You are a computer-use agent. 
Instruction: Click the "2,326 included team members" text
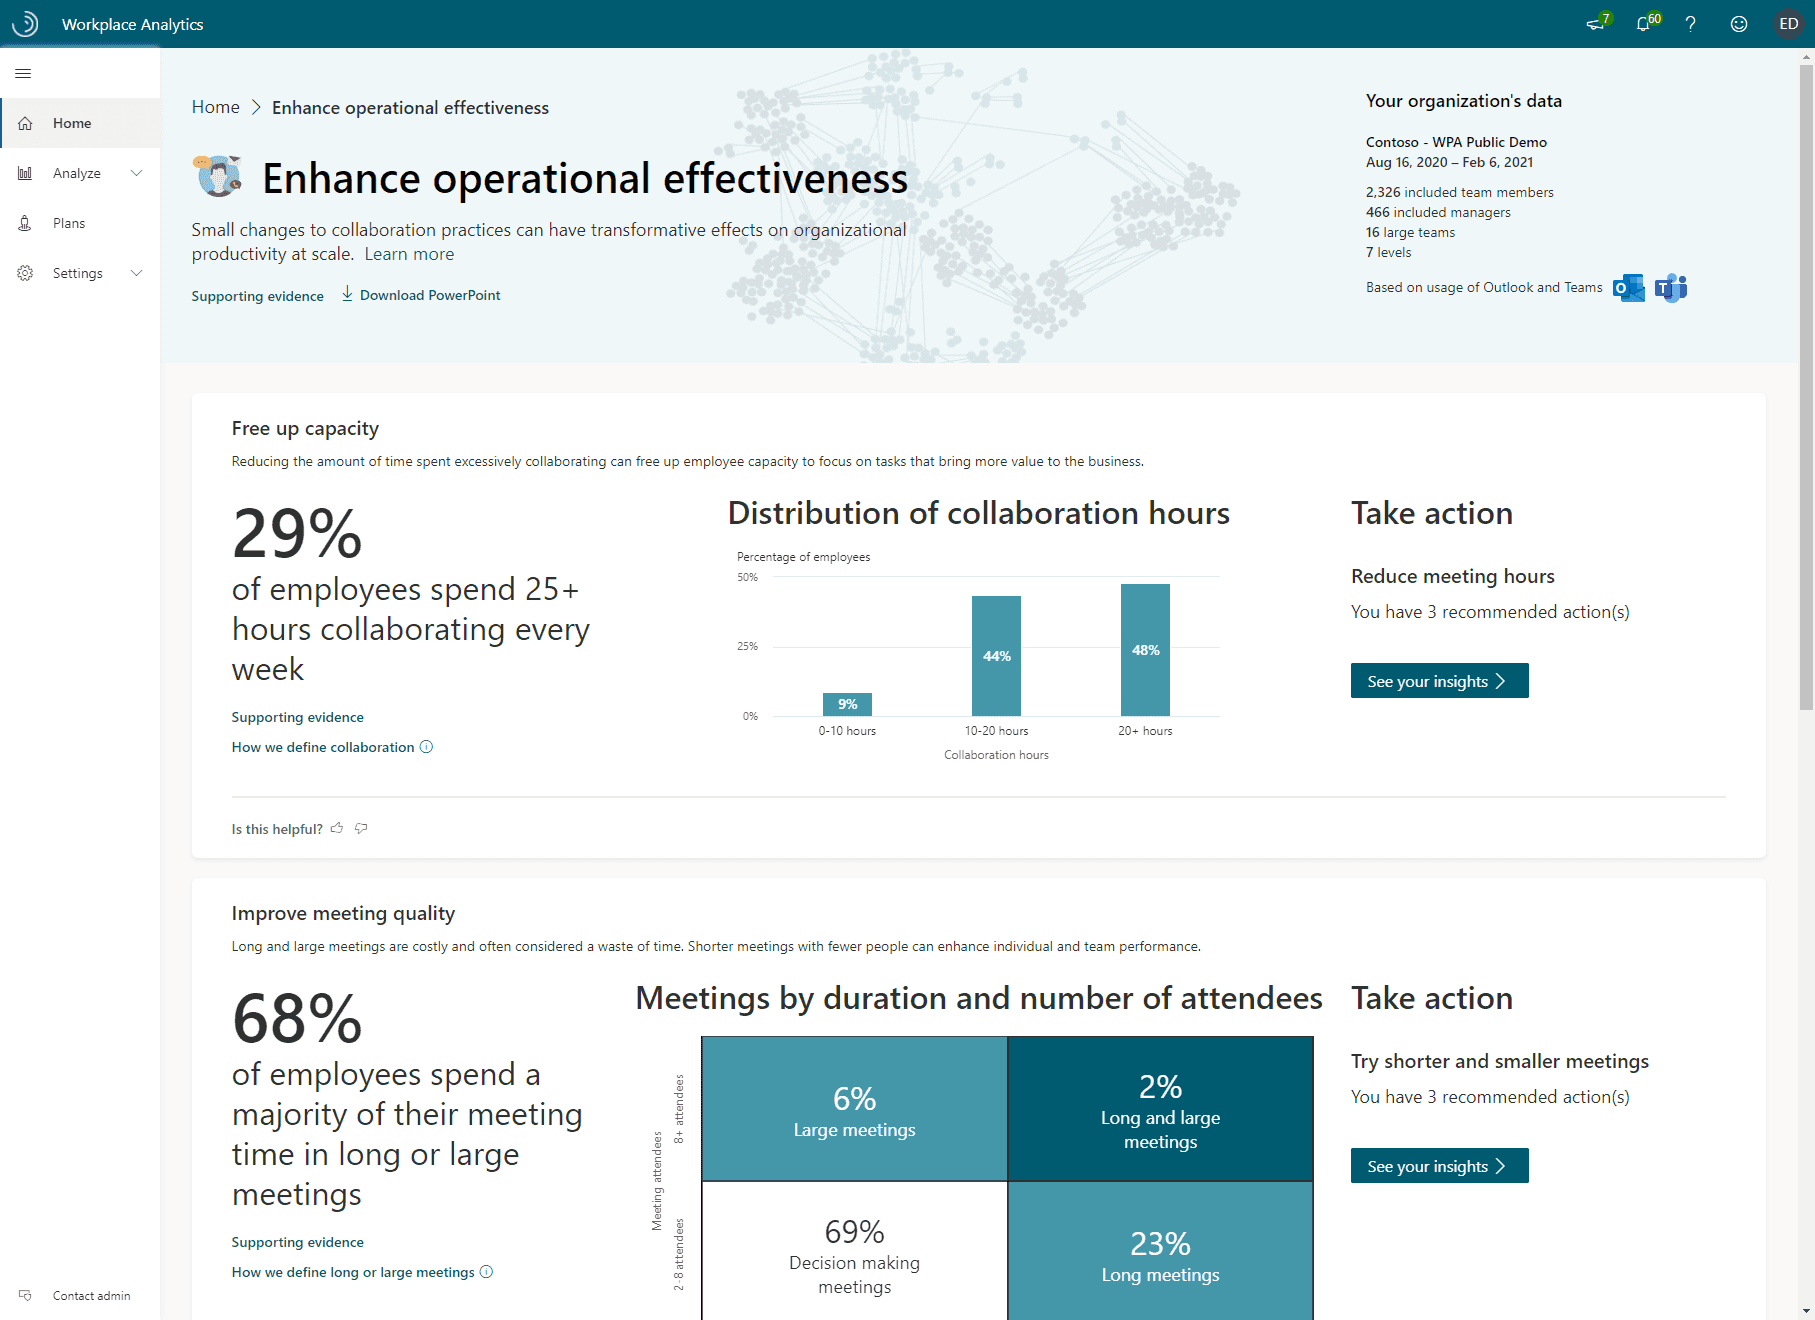coord(1459,192)
